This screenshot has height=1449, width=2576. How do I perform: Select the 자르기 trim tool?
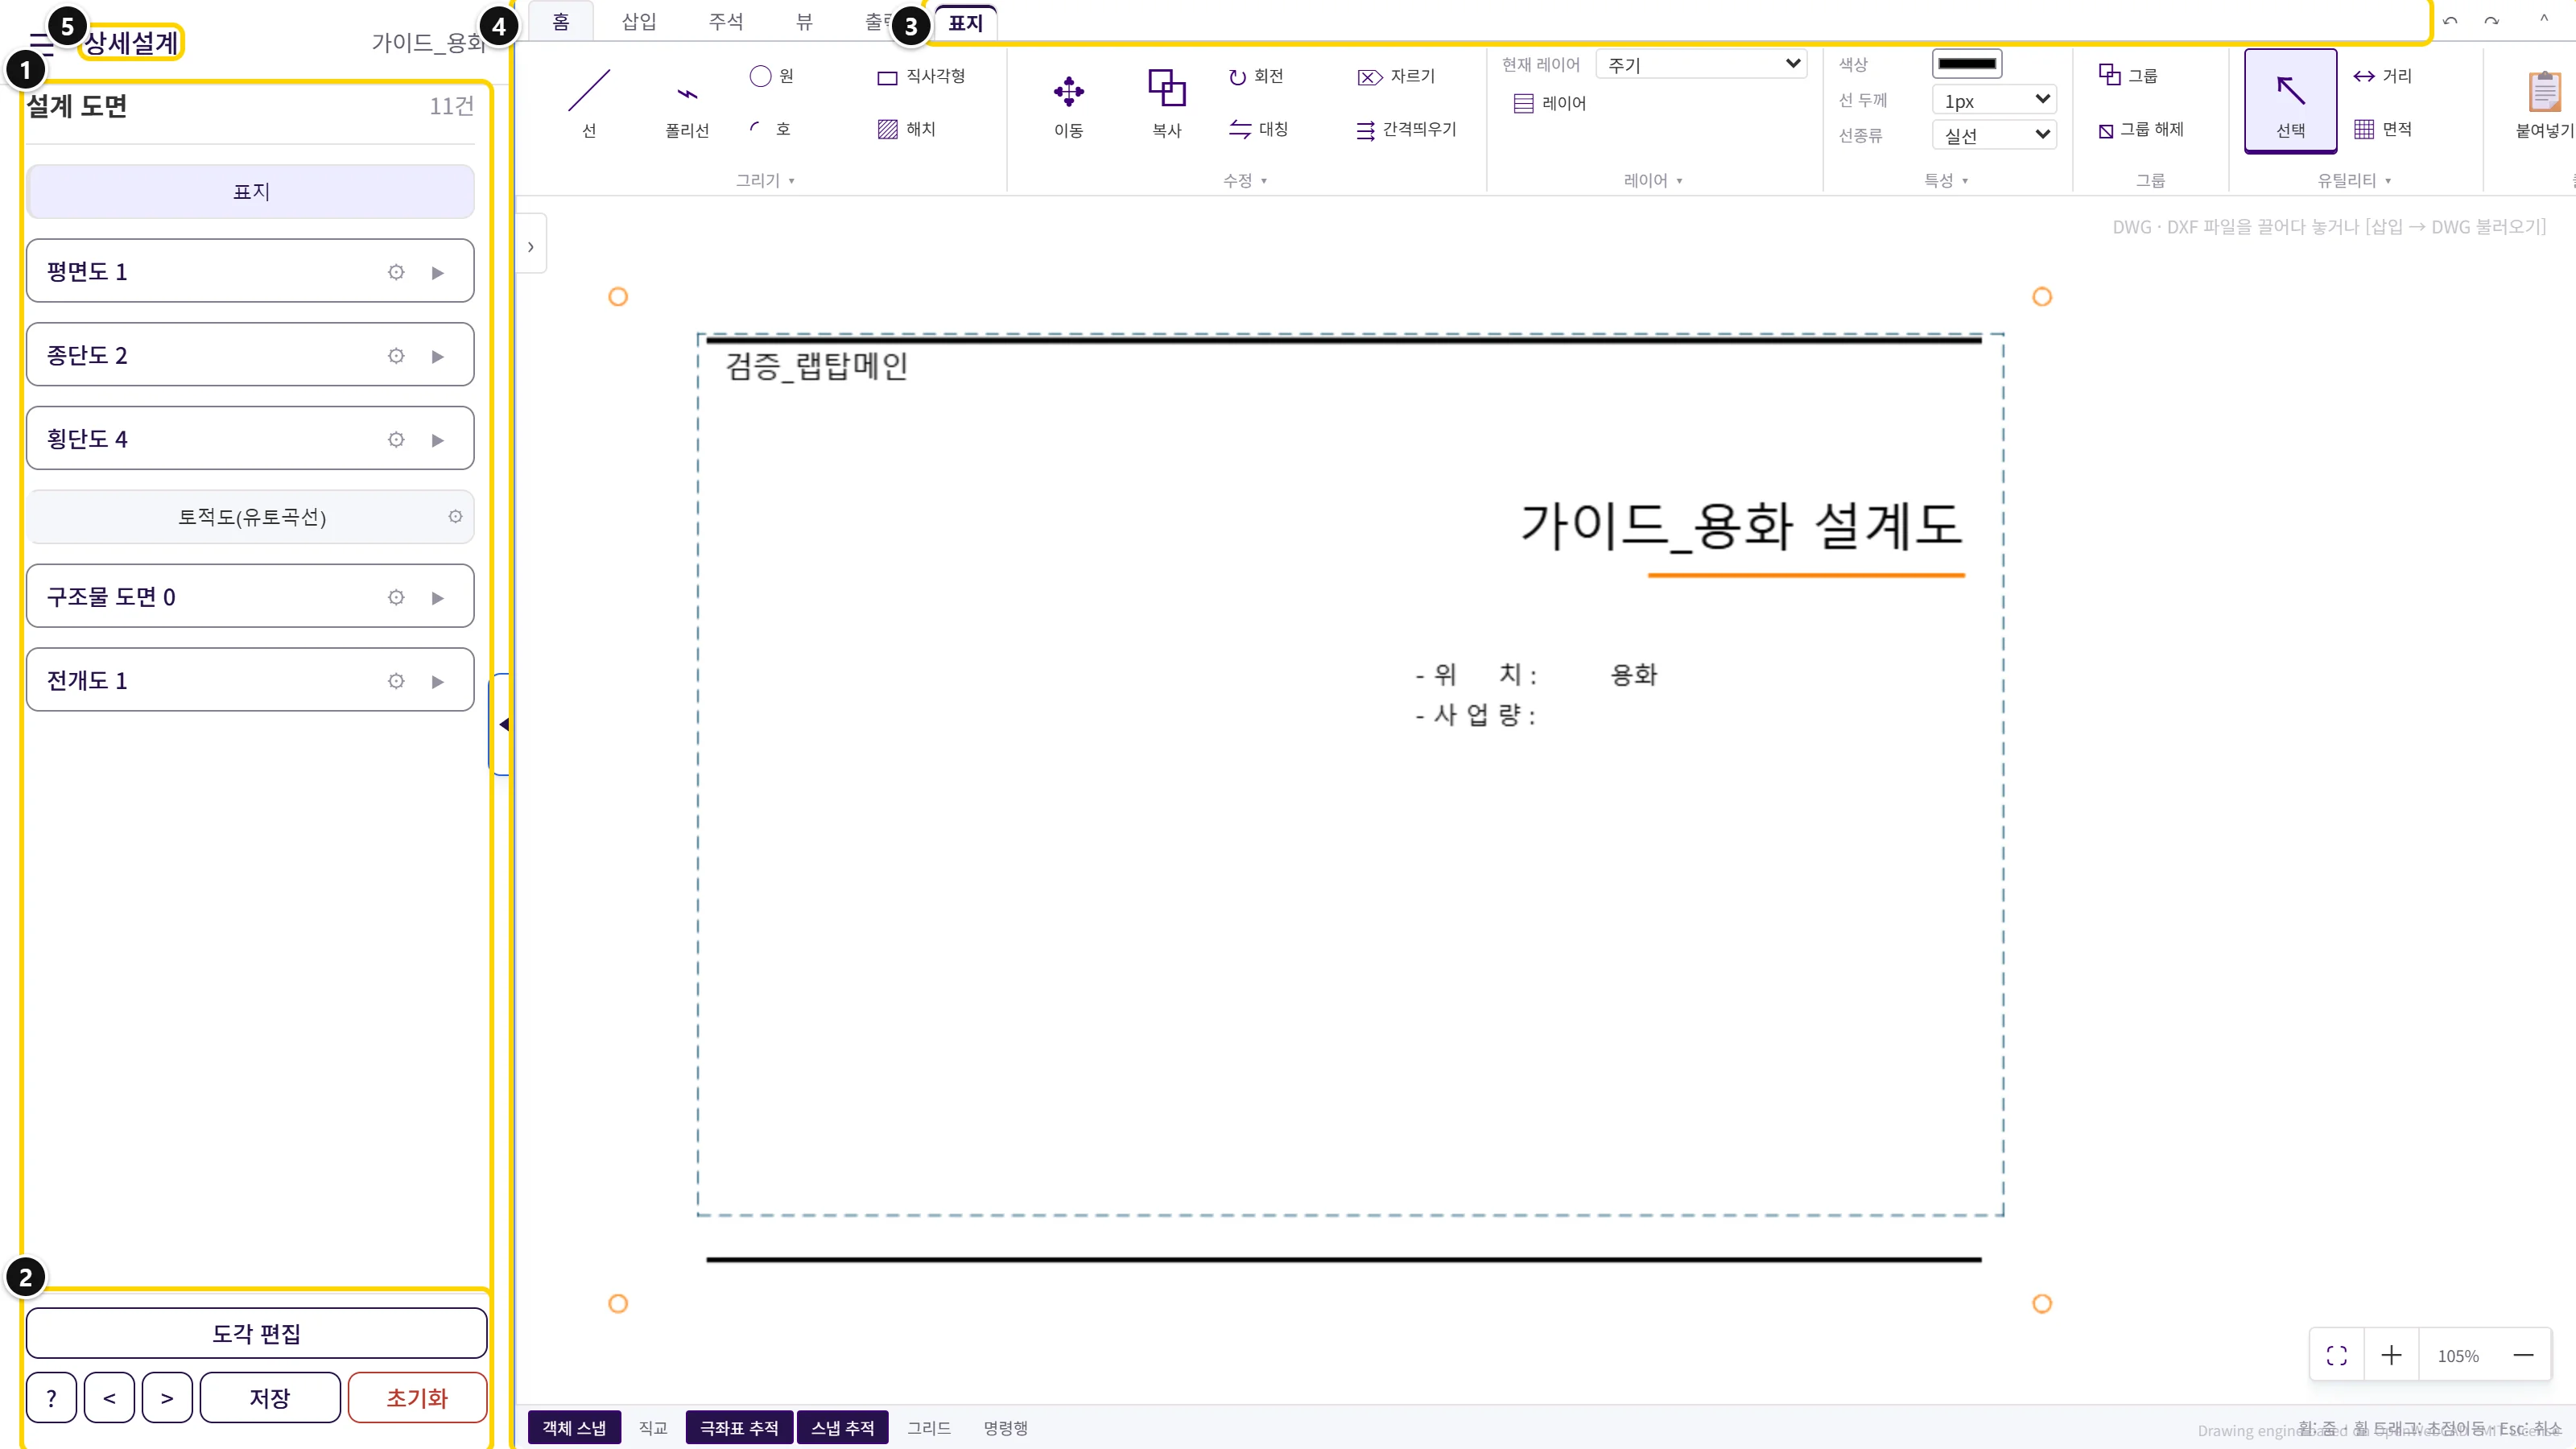[x=1396, y=76]
